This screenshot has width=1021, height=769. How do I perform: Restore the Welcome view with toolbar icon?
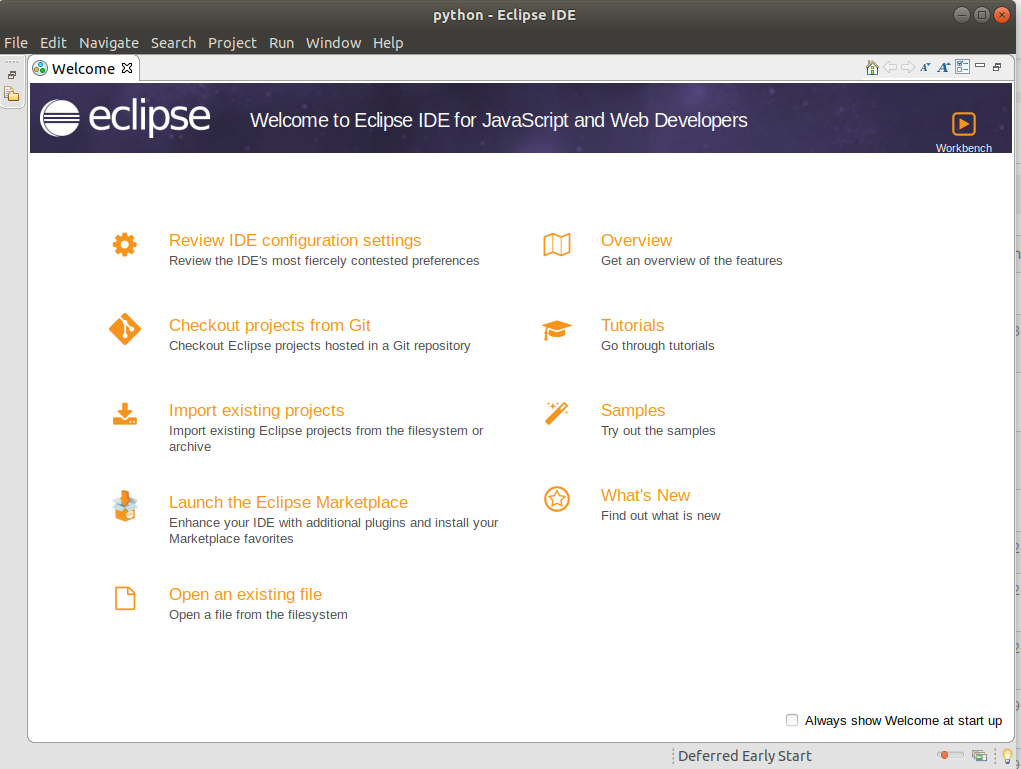pos(997,67)
